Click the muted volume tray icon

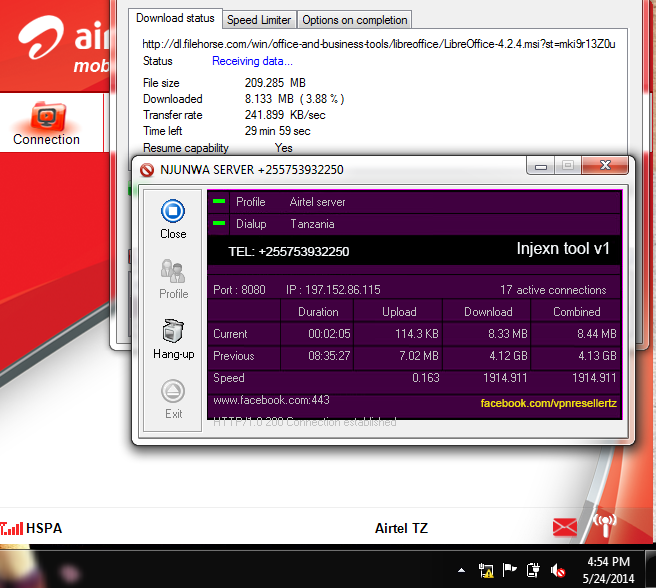tap(558, 570)
